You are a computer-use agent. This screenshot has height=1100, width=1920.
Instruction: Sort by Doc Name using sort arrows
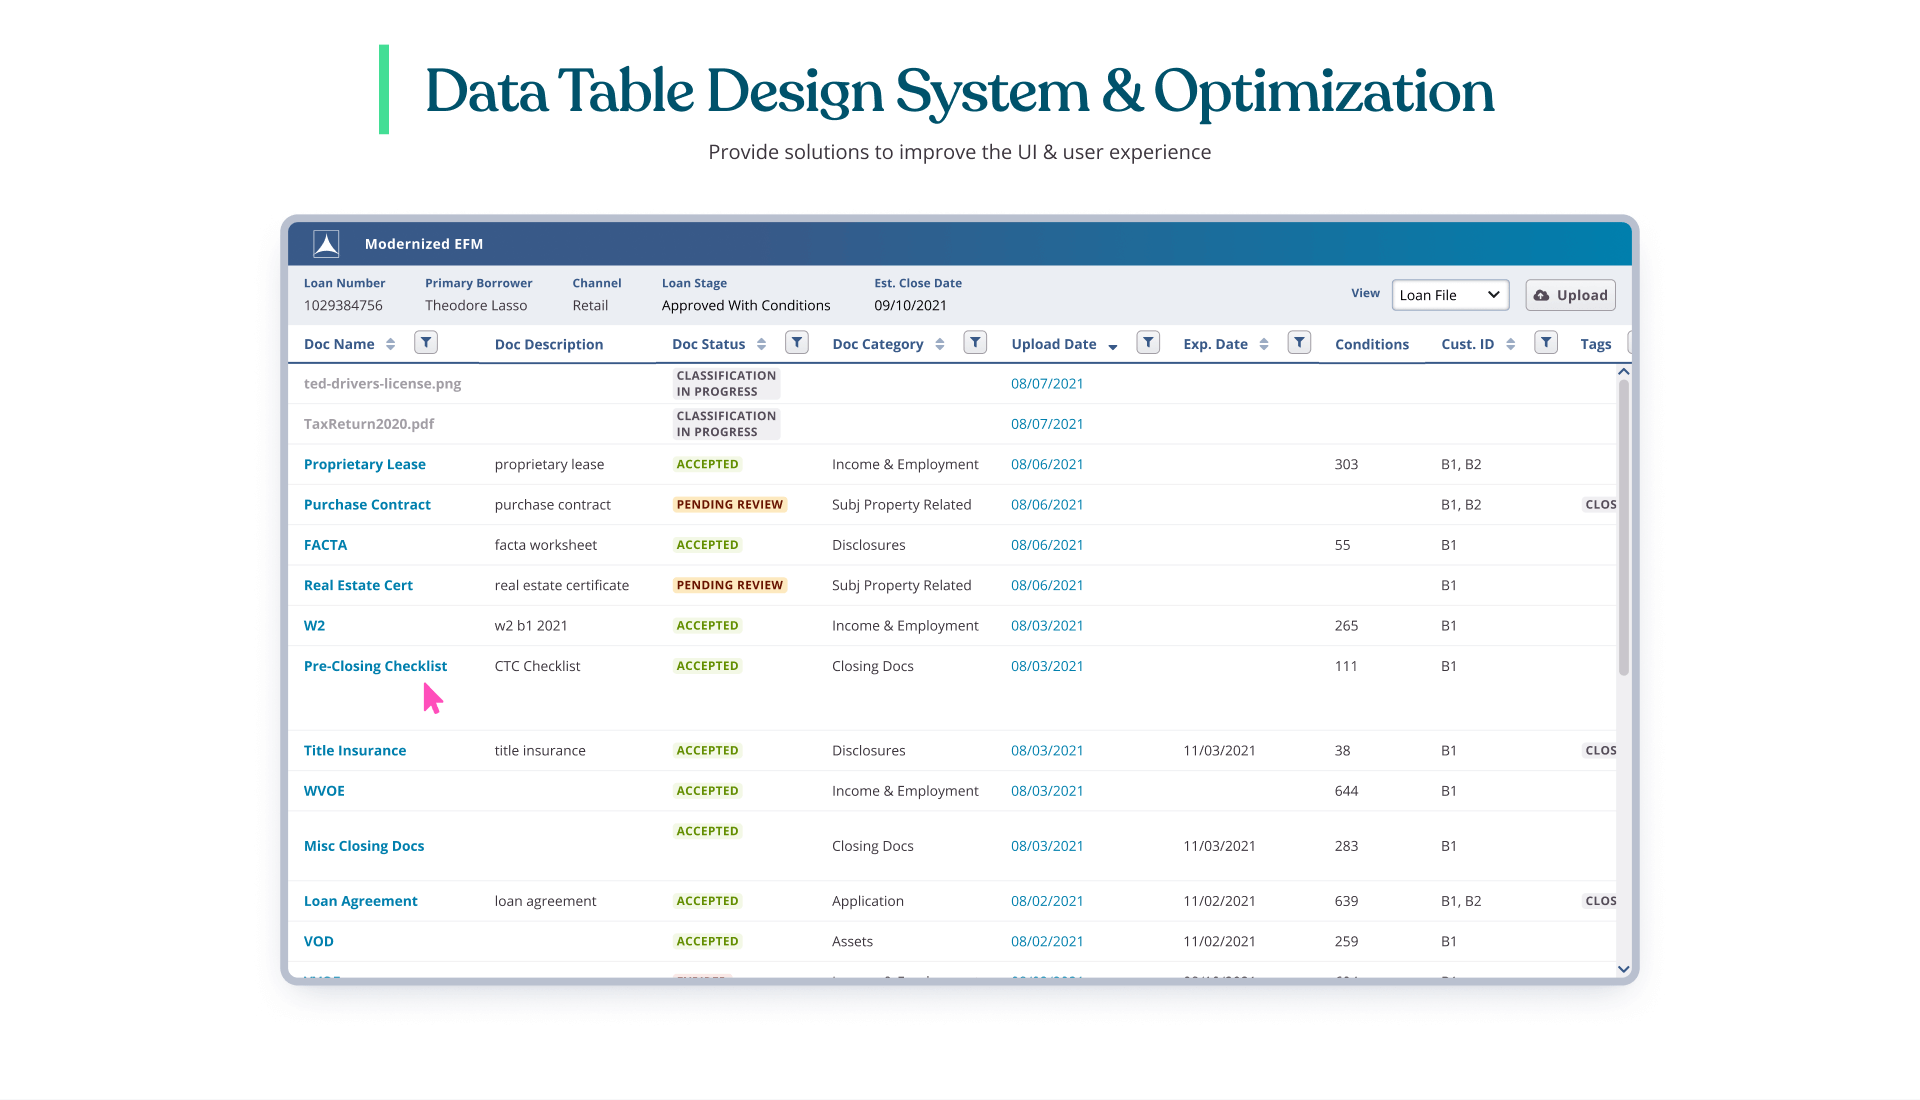pyautogui.click(x=391, y=344)
